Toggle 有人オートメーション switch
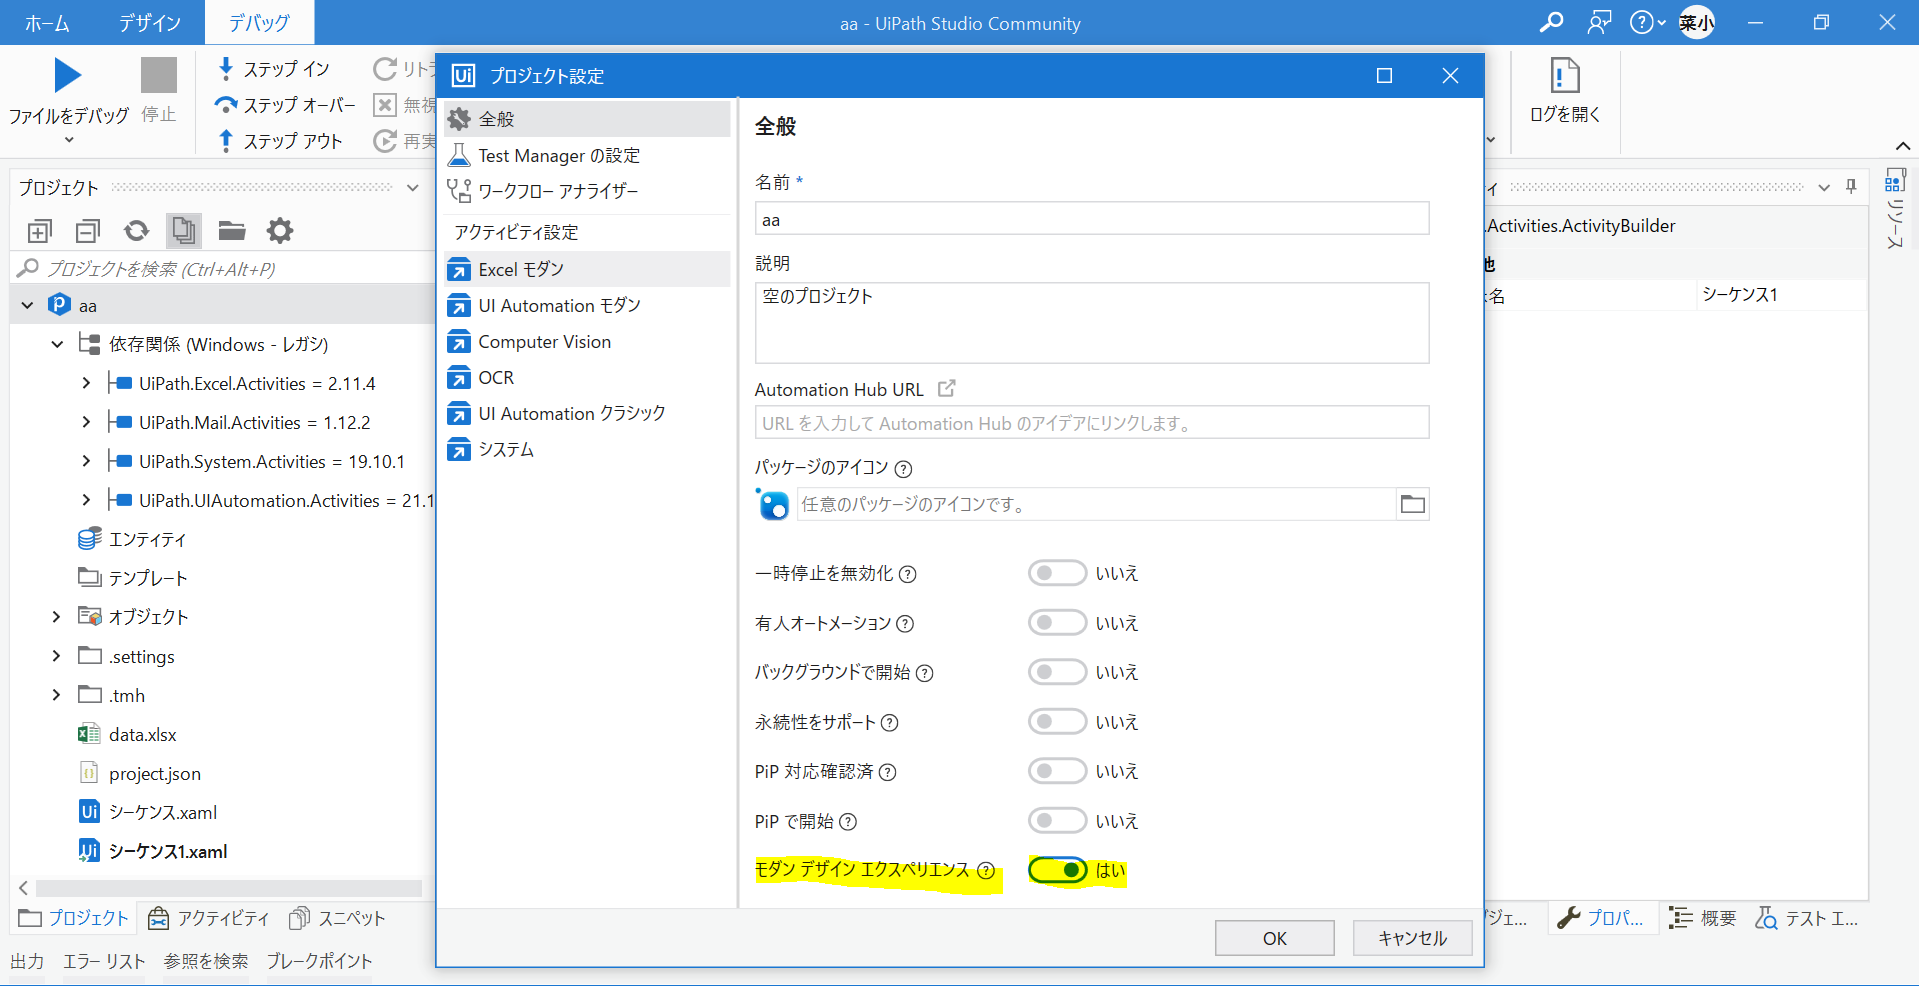Viewport: 1919px width, 986px height. click(1057, 623)
